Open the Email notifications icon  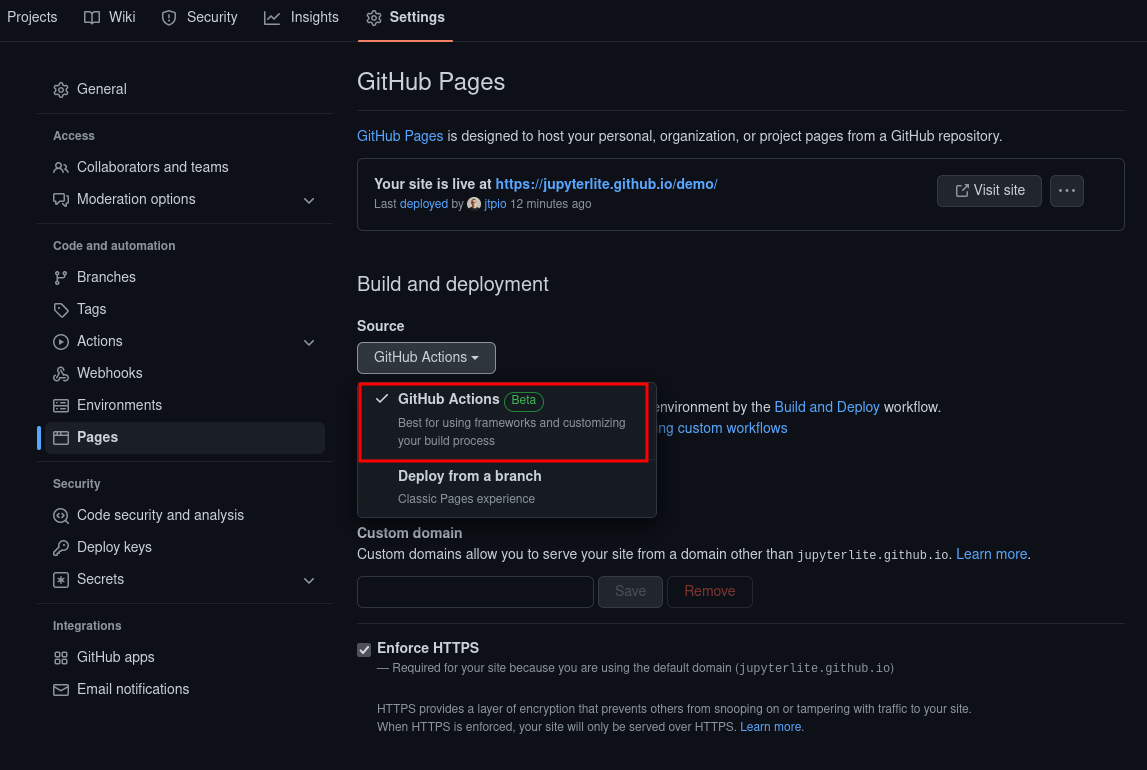pyautogui.click(x=61, y=689)
